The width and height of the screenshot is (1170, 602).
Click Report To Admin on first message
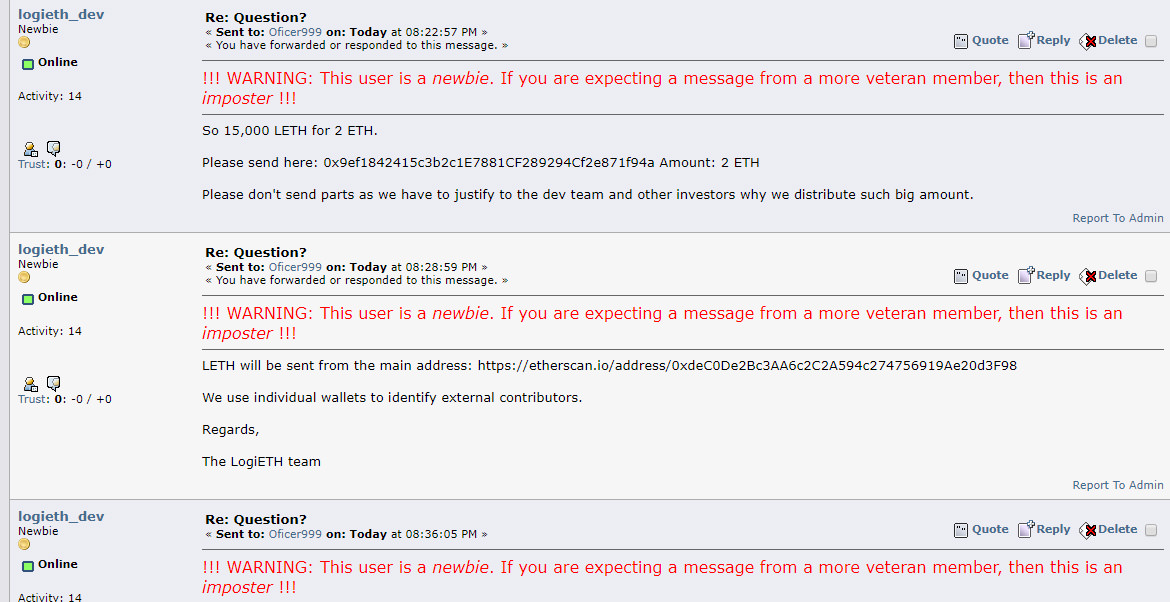tap(1118, 218)
